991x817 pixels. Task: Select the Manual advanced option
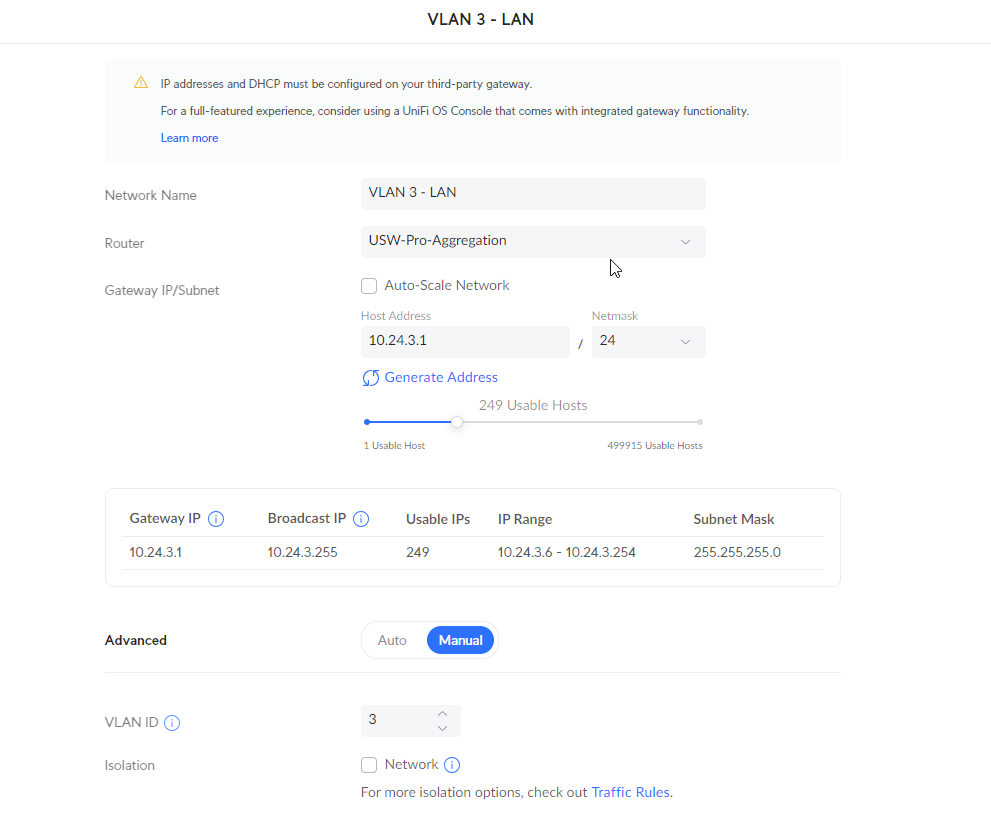pyautogui.click(x=460, y=640)
